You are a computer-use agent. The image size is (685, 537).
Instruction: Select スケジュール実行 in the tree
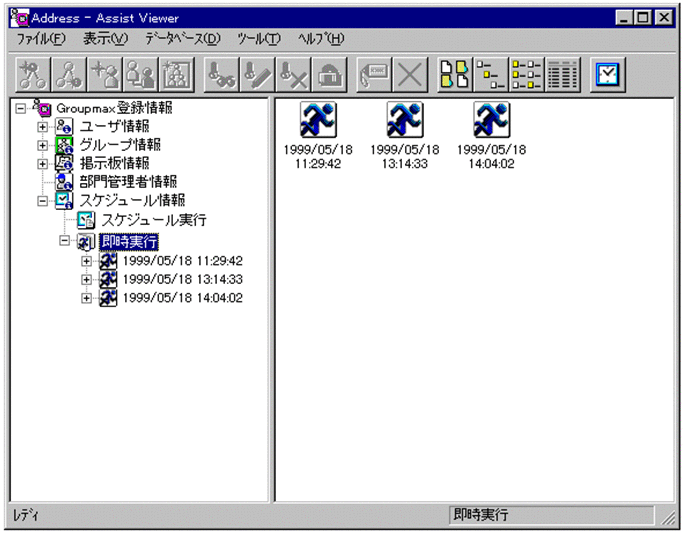154,220
